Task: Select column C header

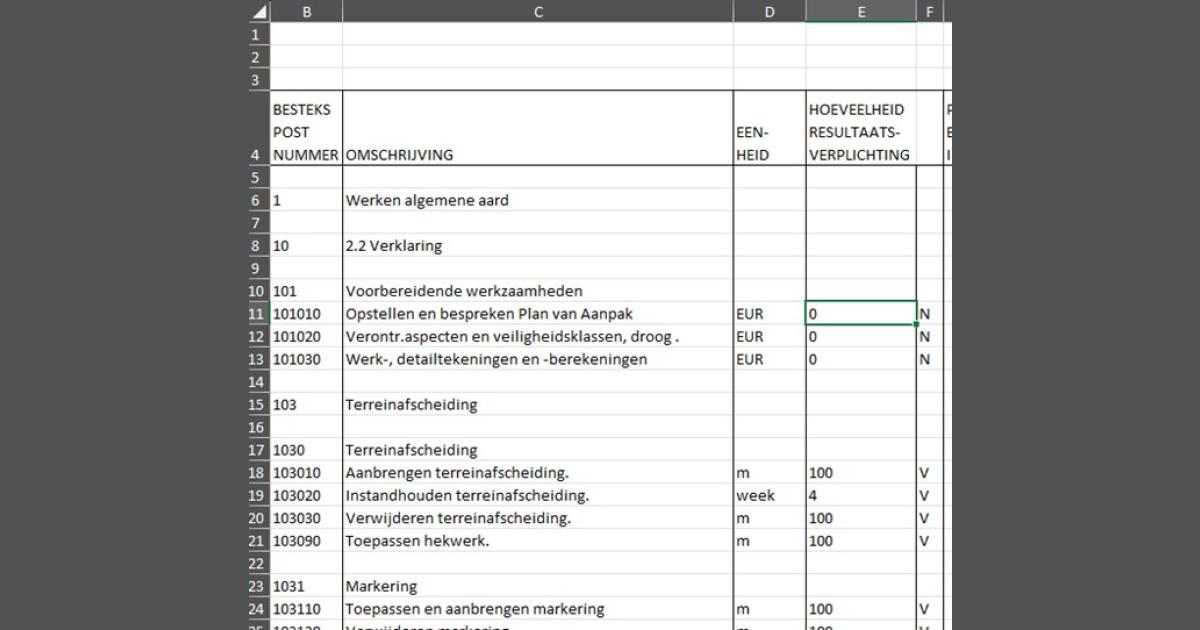Action: 538,11
